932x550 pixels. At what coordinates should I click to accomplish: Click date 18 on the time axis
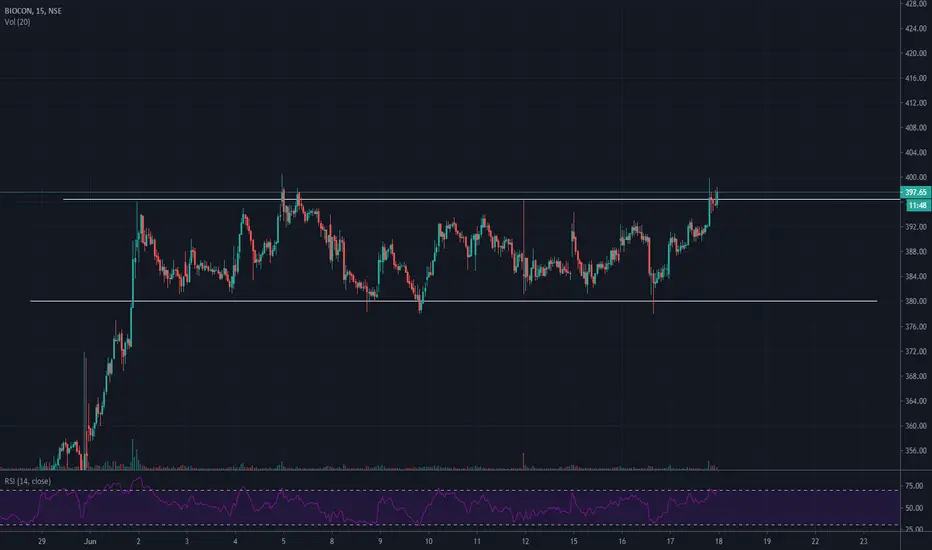pyautogui.click(x=719, y=542)
